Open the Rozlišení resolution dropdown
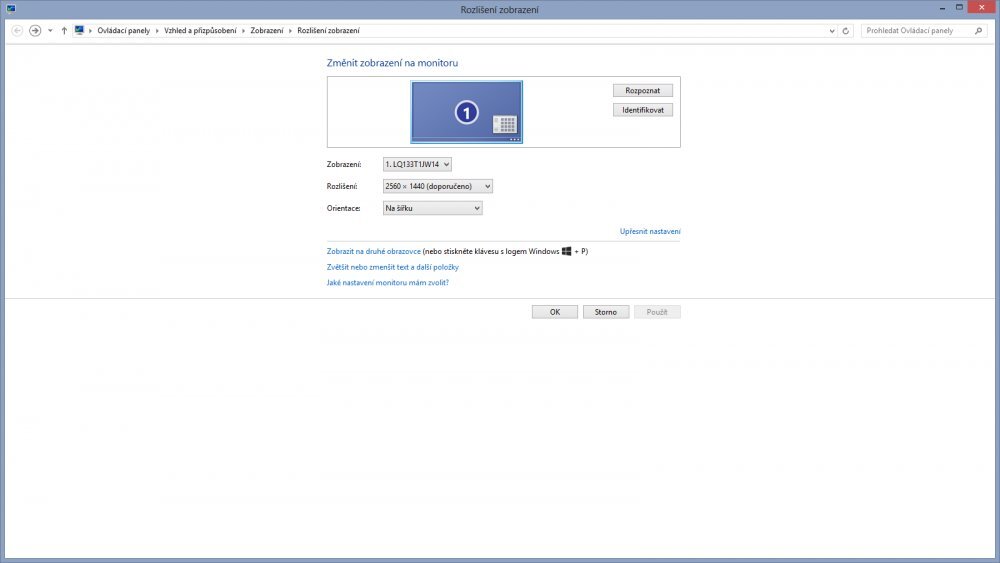Screen dimensions: 1000x563 [x=438, y=186]
